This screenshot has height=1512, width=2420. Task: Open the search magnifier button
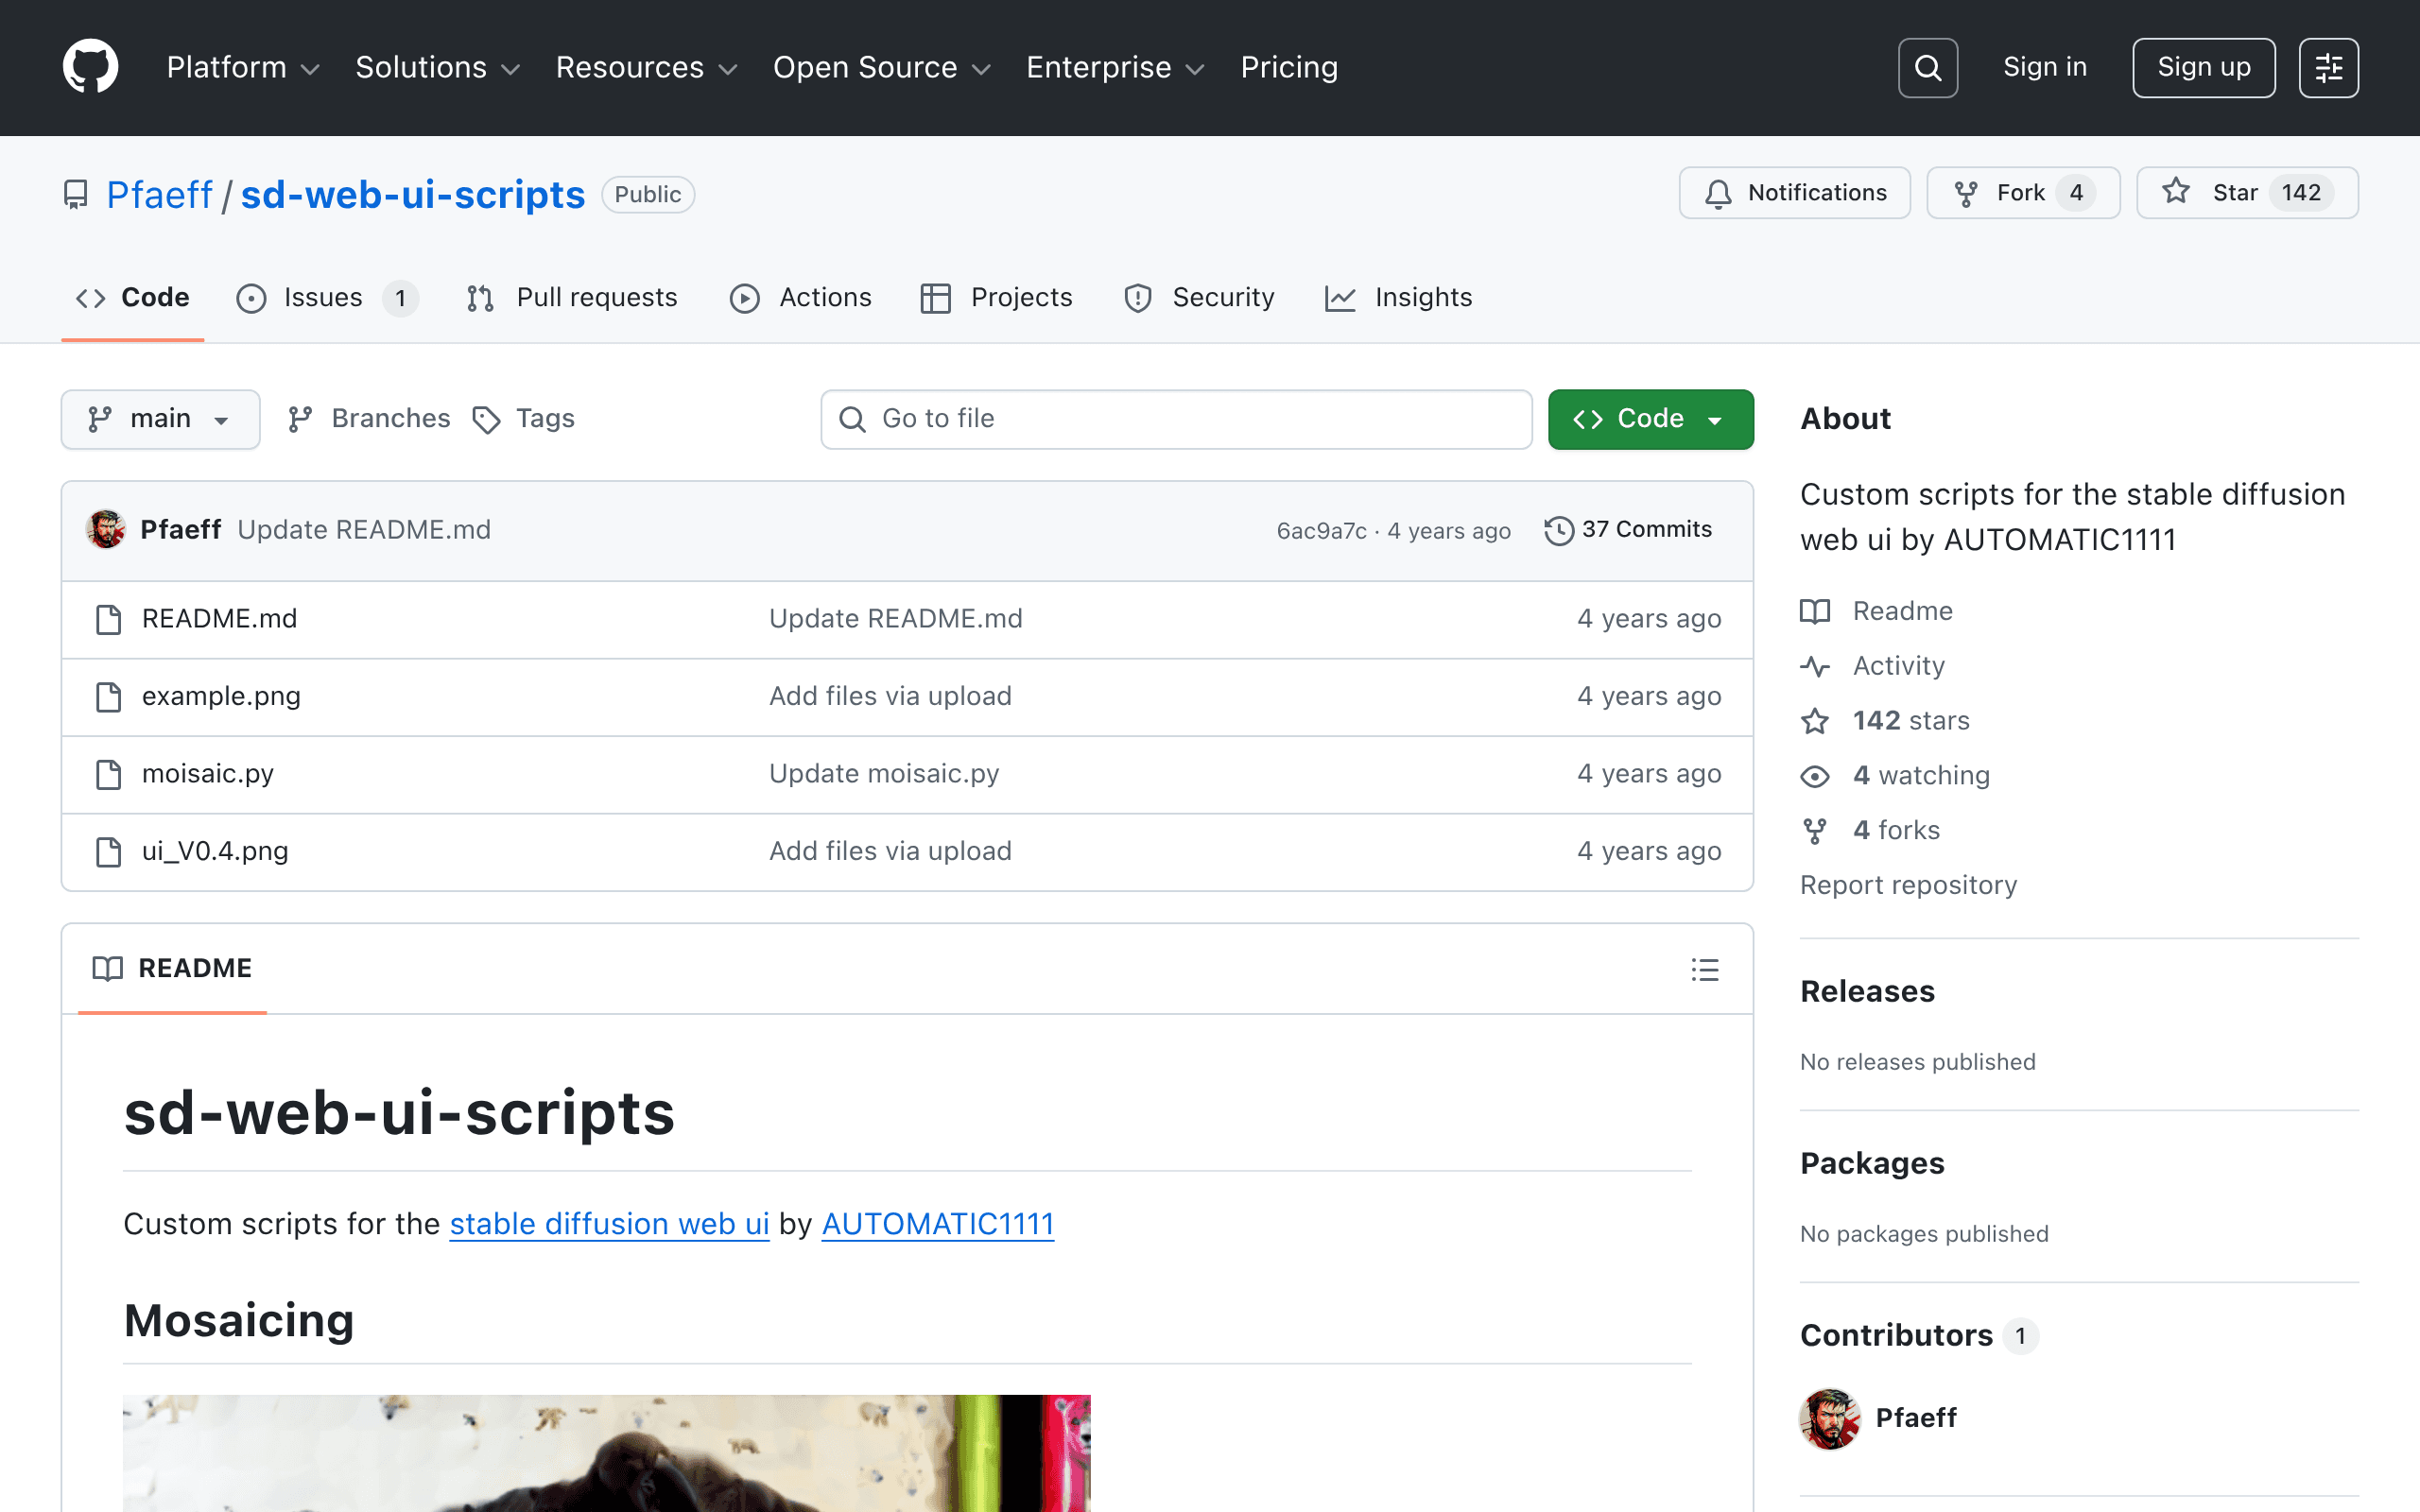click(1927, 68)
